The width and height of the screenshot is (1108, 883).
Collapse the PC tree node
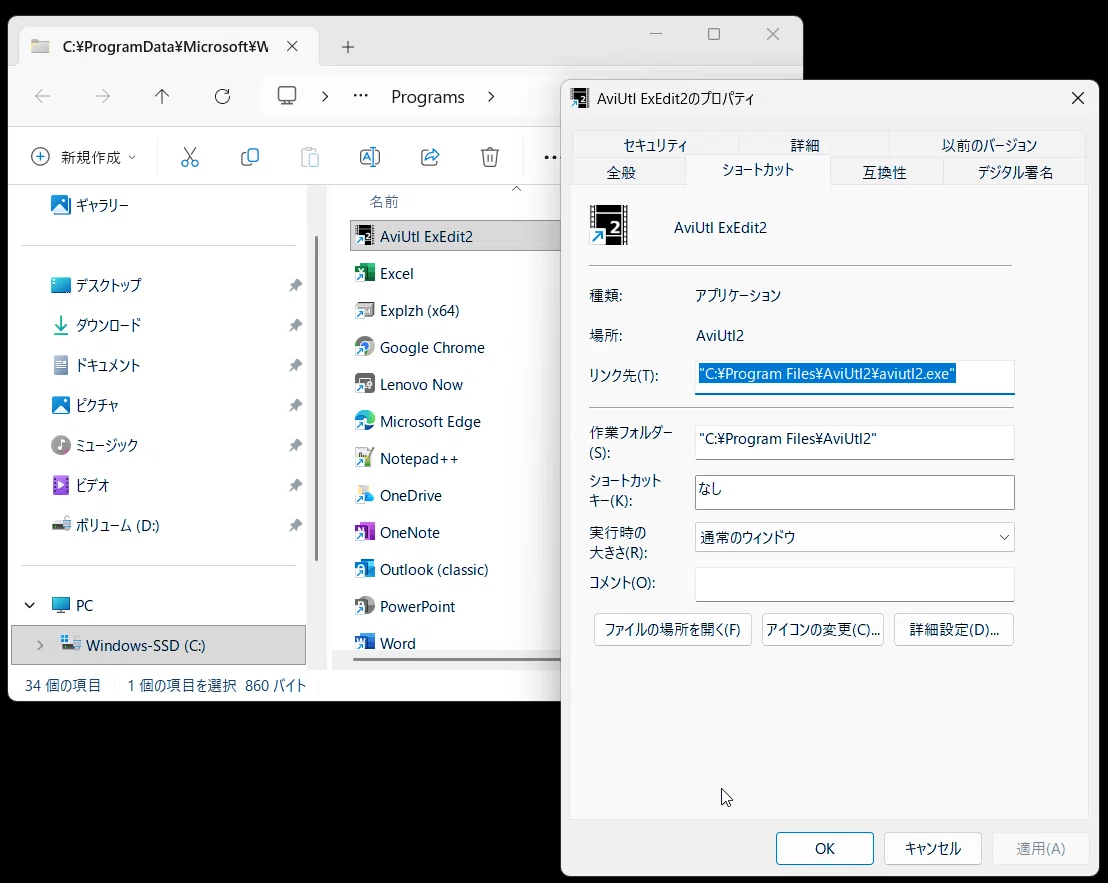coord(30,605)
